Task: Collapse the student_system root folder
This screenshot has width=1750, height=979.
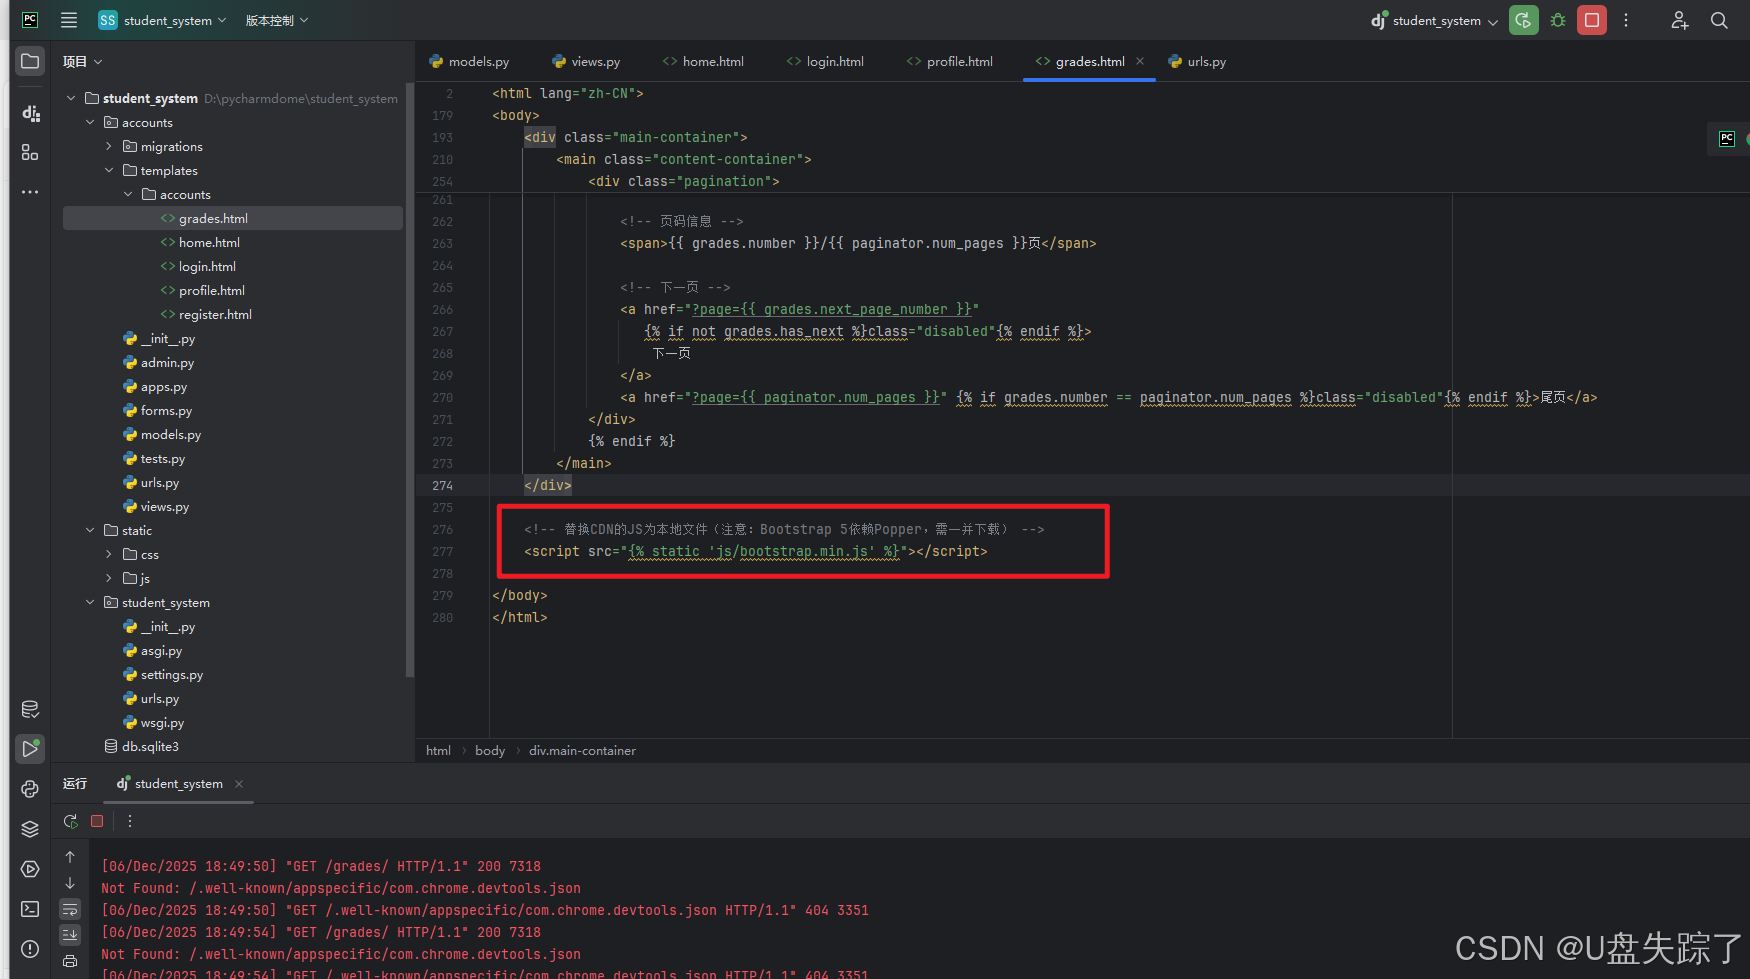Action: pyautogui.click(x=71, y=98)
